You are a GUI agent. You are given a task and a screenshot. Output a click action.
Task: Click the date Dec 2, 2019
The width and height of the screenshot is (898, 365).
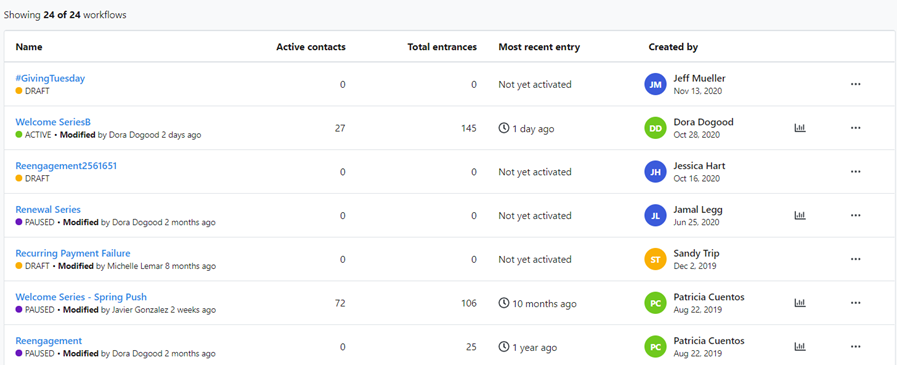[695, 266]
